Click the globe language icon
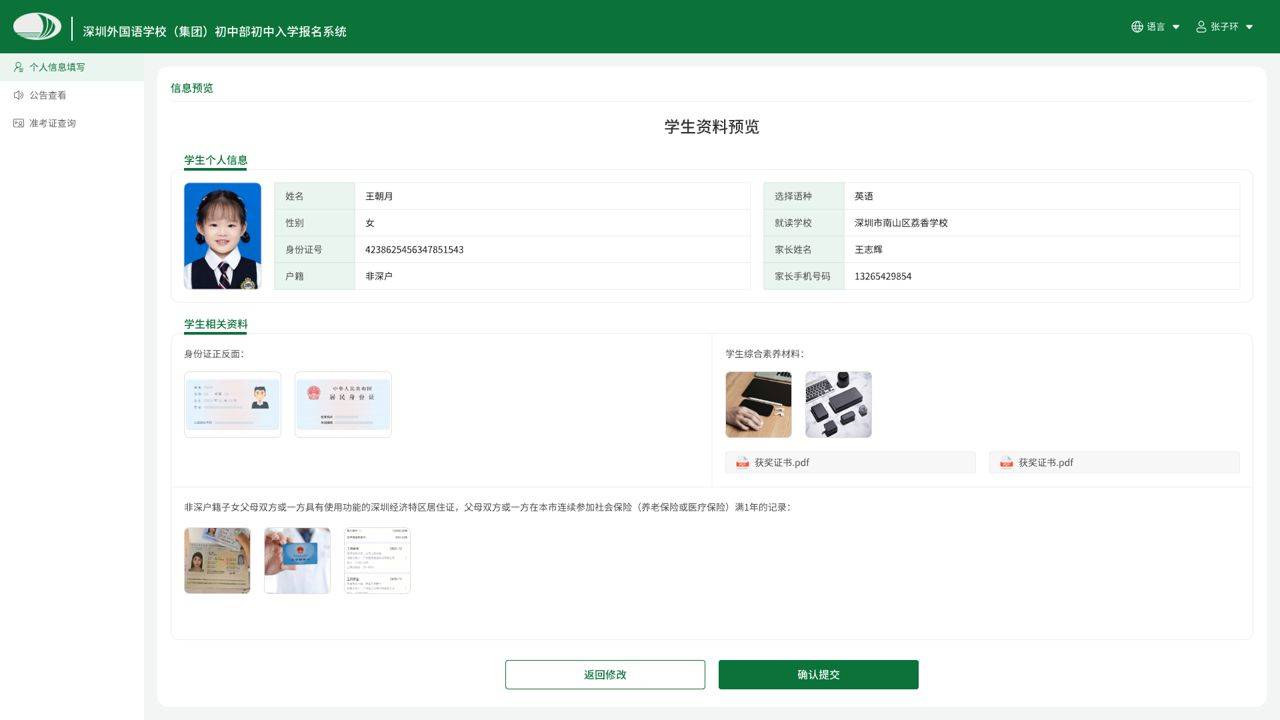The height and width of the screenshot is (720, 1280). (x=1137, y=27)
